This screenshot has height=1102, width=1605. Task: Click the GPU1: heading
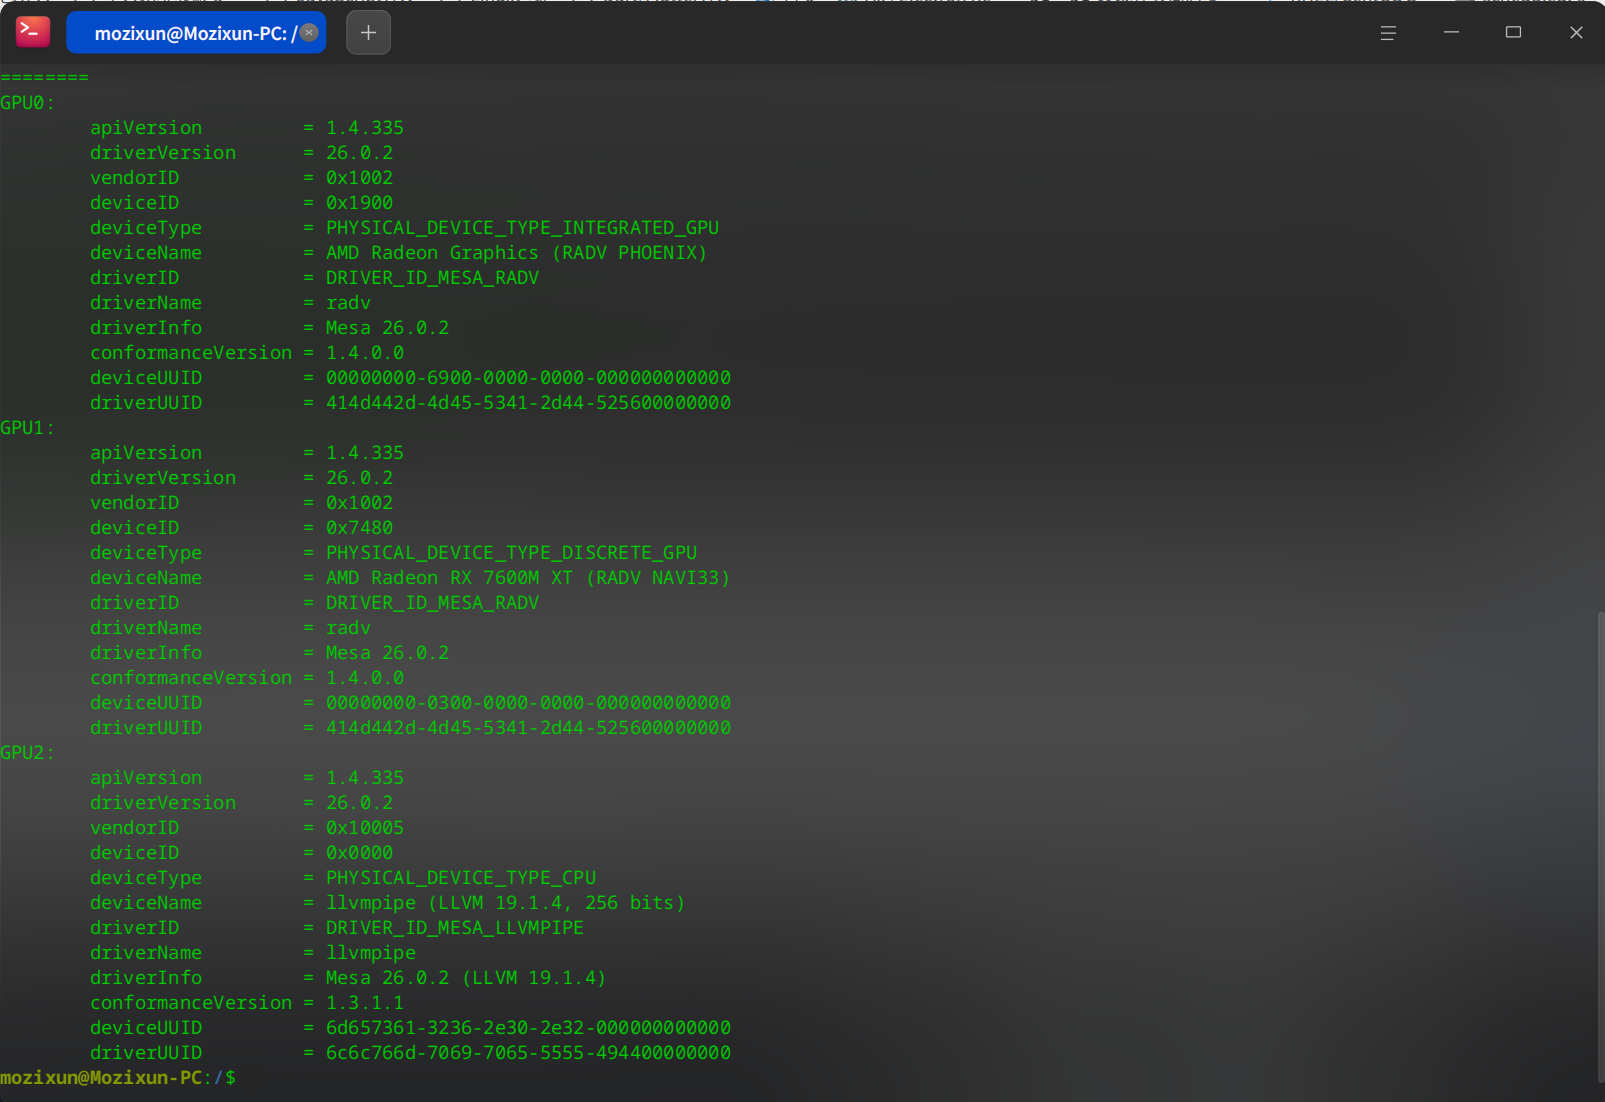(x=28, y=428)
